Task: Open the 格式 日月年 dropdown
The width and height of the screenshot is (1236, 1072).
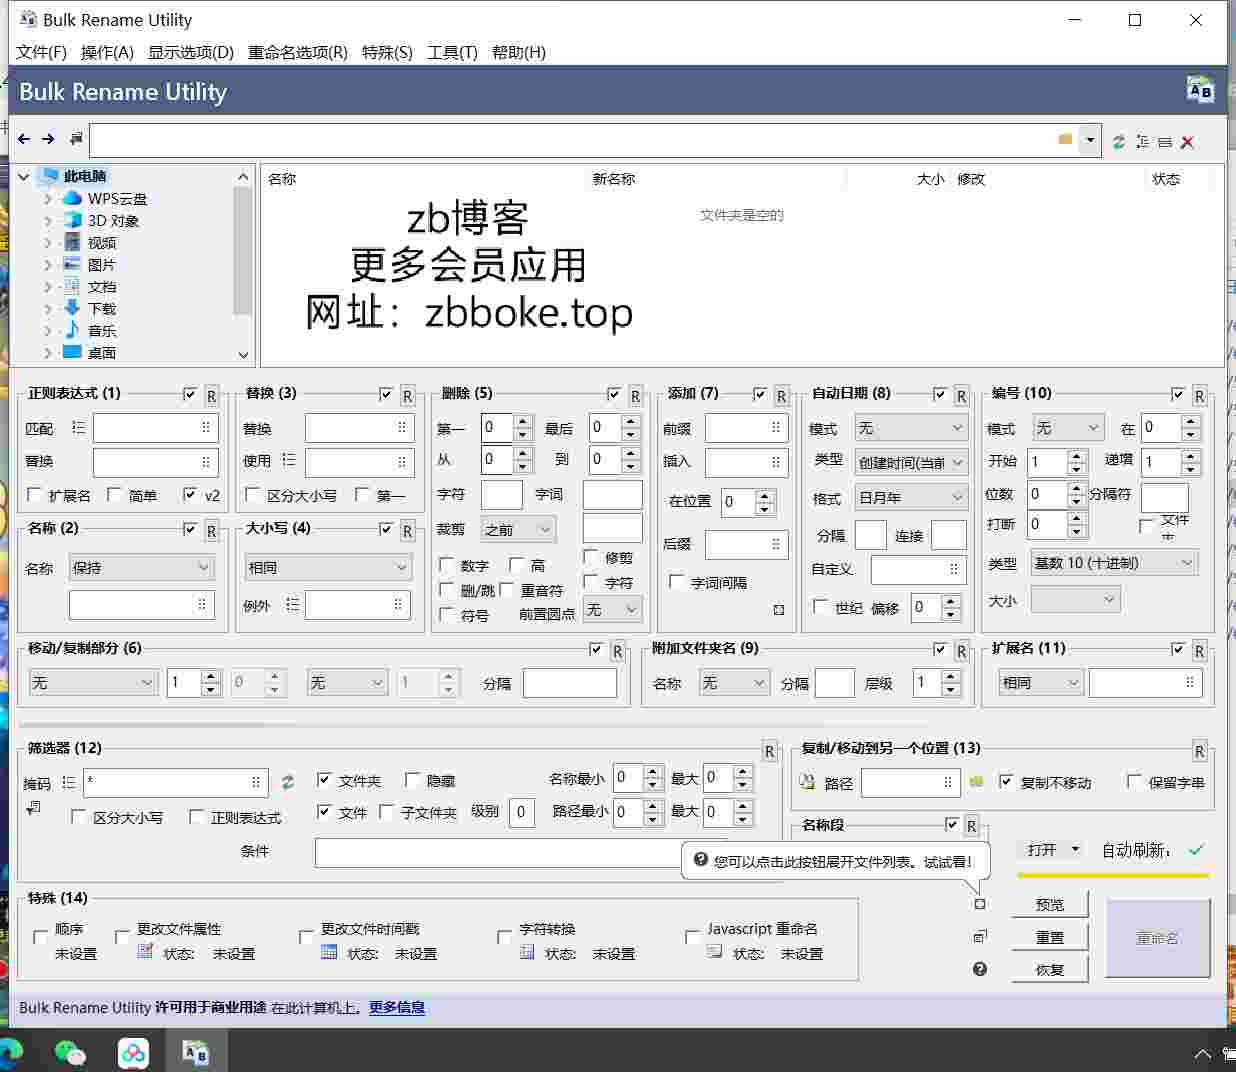Action: pyautogui.click(x=911, y=497)
